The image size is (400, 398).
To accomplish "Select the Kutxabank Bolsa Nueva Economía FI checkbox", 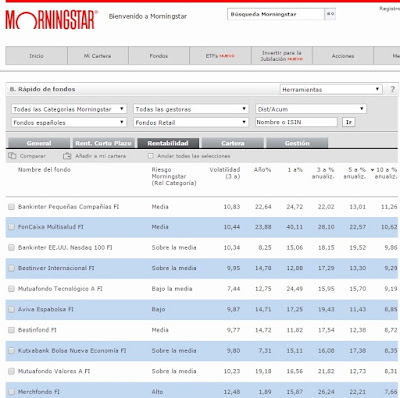I will coord(11,351).
